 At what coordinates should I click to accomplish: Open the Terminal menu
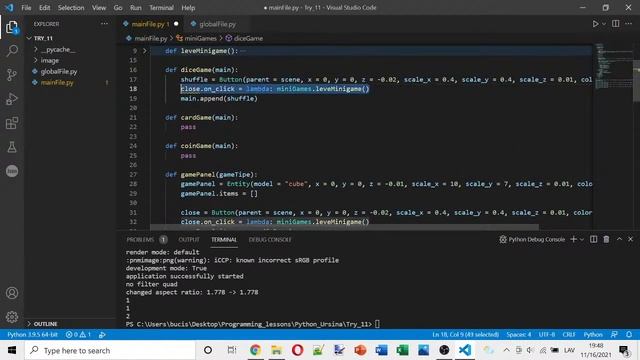coord(161,7)
